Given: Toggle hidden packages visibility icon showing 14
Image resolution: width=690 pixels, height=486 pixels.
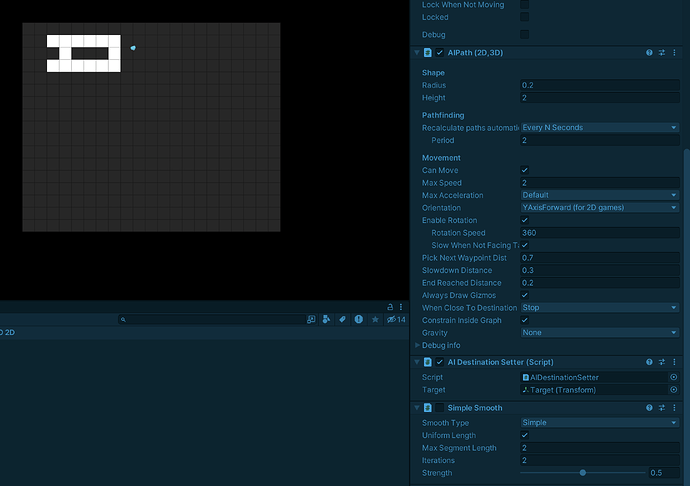Looking at the screenshot, I should pyautogui.click(x=396, y=320).
